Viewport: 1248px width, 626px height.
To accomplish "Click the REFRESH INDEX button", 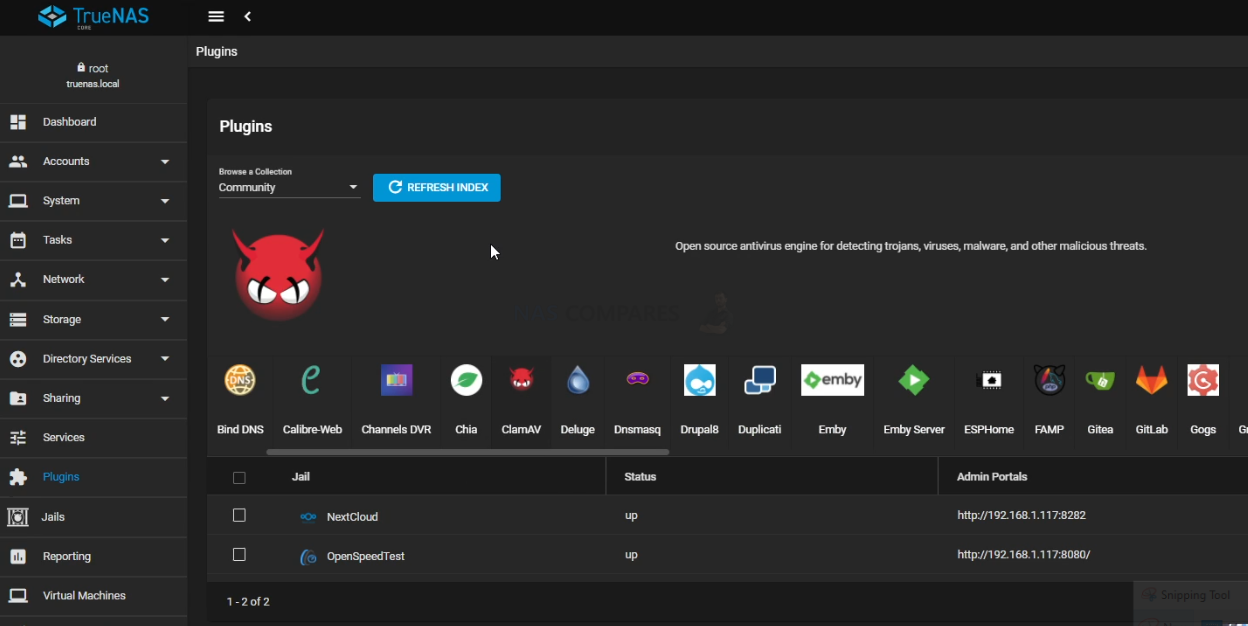I will click(x=437, y=187).
